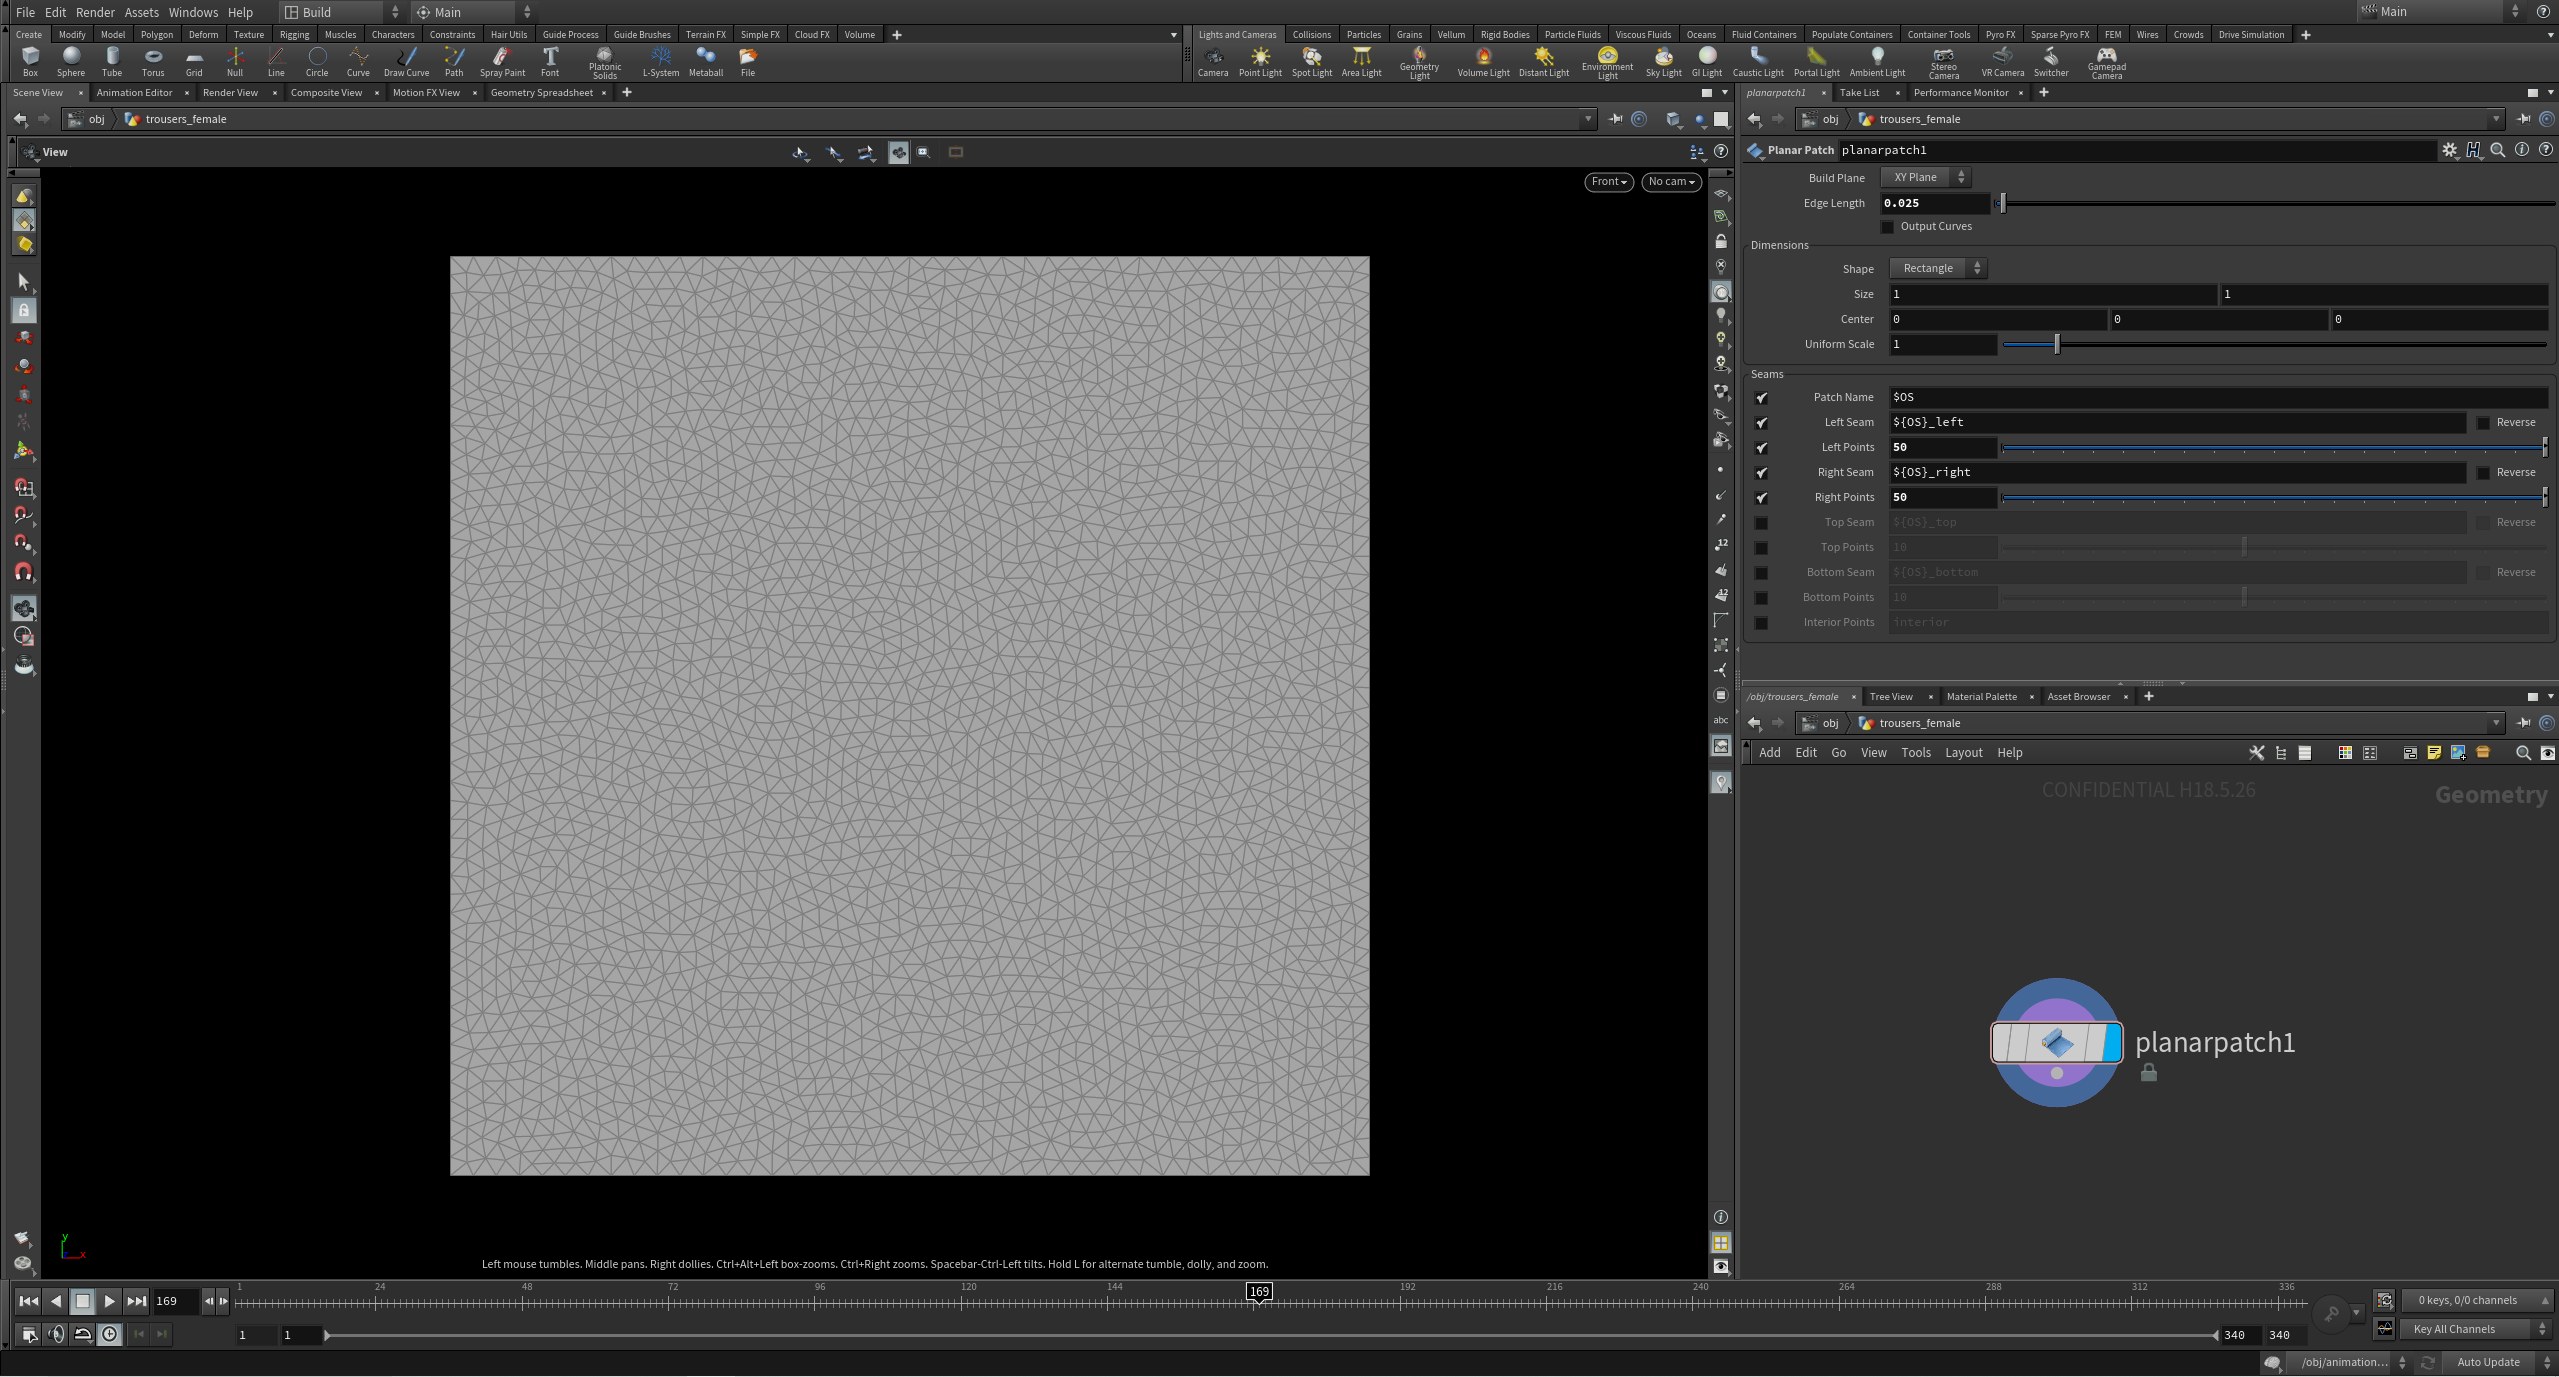
Task: Open the Shape Rectangle dropdown
Action: tap(1935, 267)
